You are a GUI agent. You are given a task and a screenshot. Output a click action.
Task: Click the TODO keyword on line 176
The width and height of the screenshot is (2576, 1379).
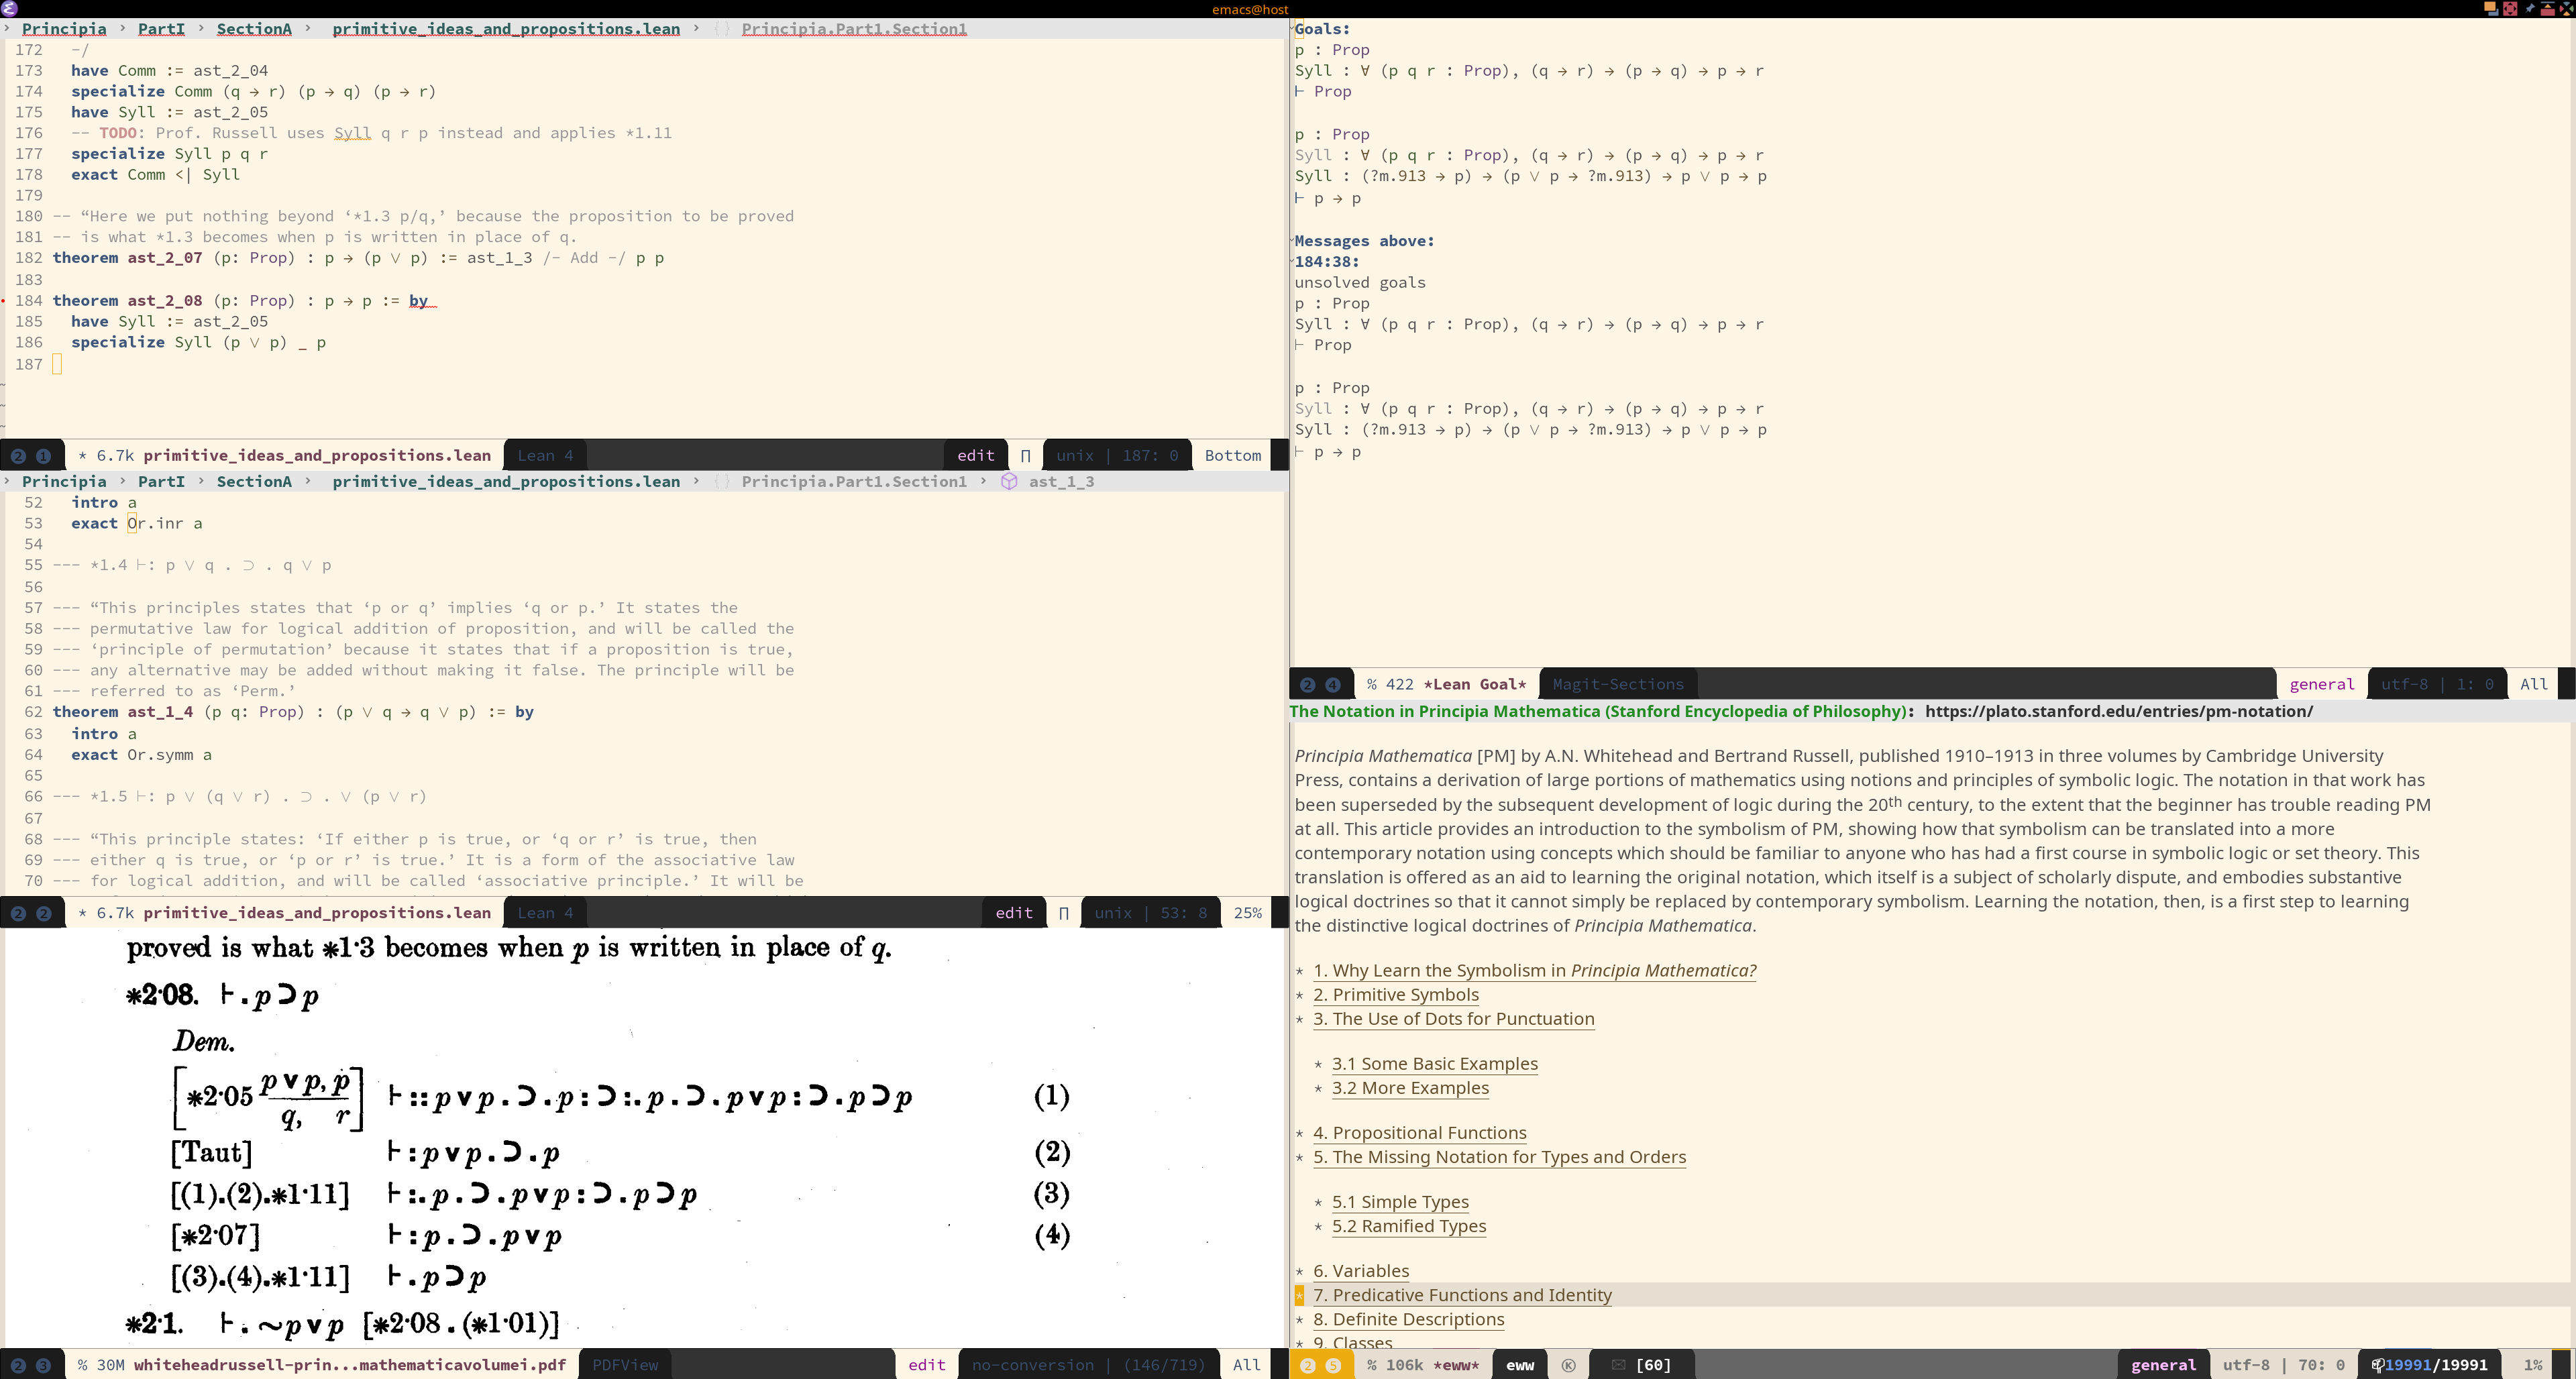tap(117, 133)
